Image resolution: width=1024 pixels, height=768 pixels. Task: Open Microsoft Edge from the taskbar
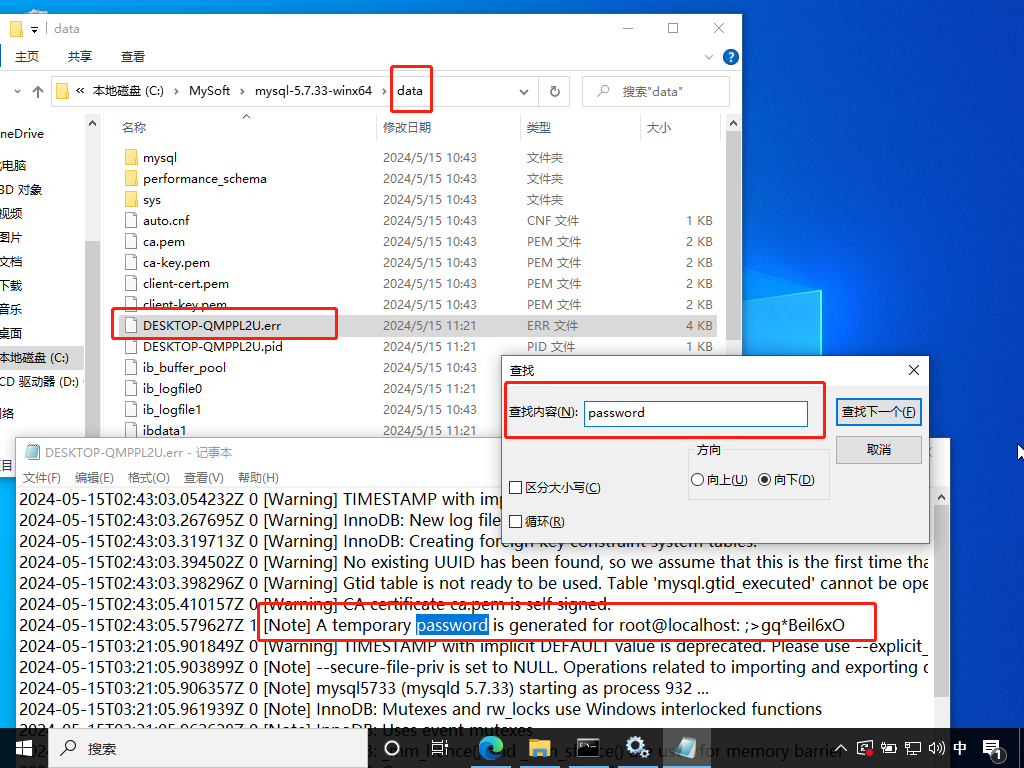pyautogui.click(x=490, y=747)
